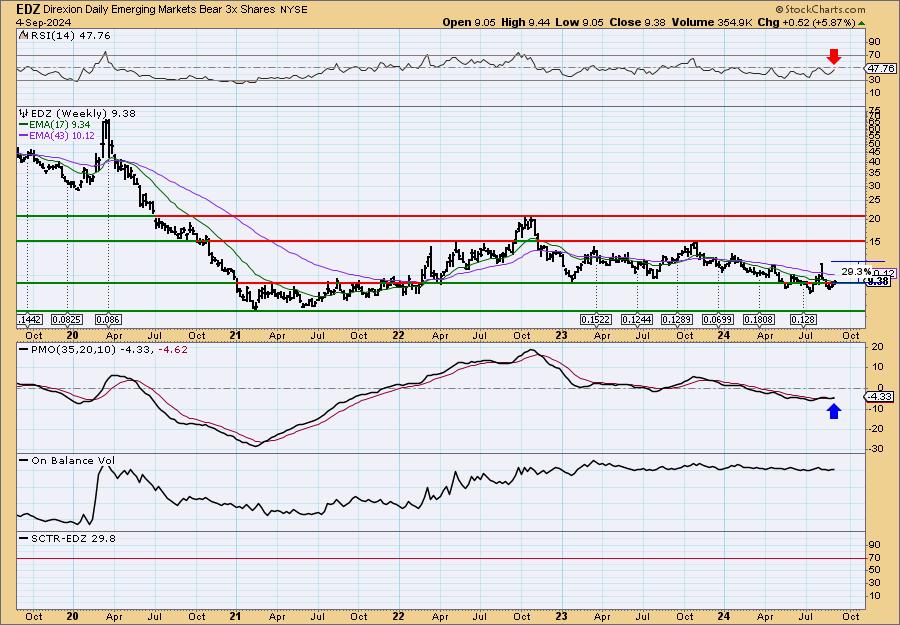This screenshot has width=900, height=625.
Task: Click the 0.086 dividend marker box
Action: click(x=108, y=320)
